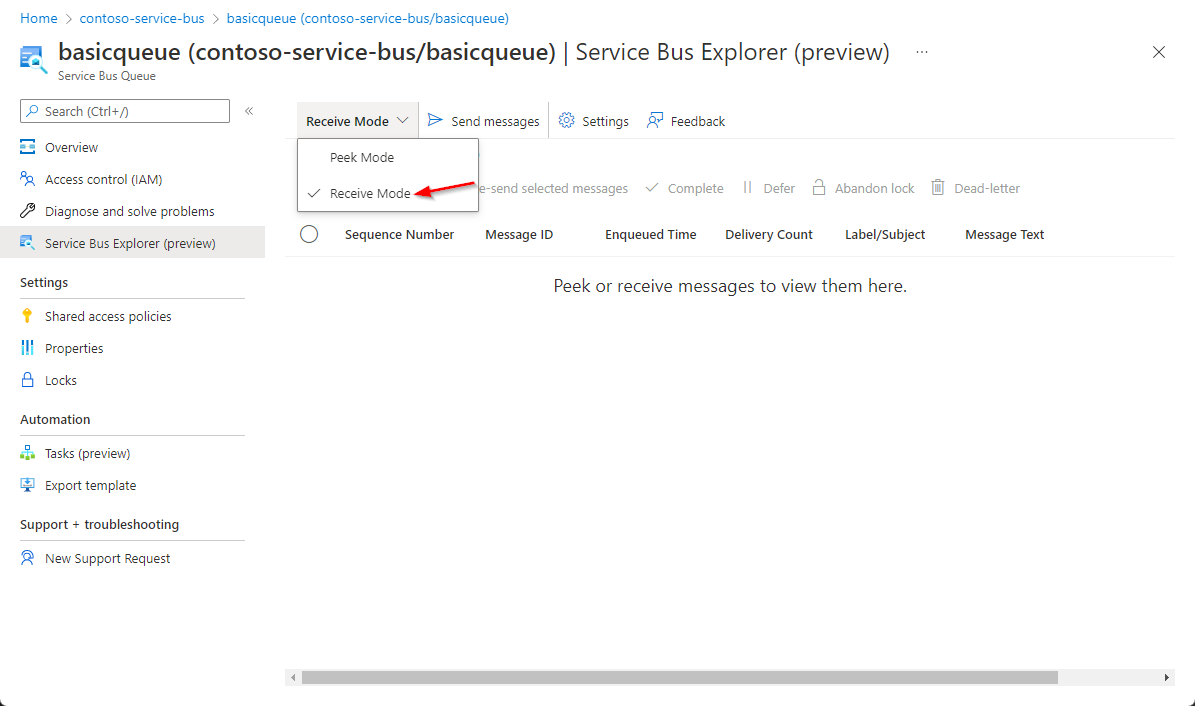1195x706 pixels.
Task: Click the Diagnose and solve problems wrench icon
Action: pos(27,210)
